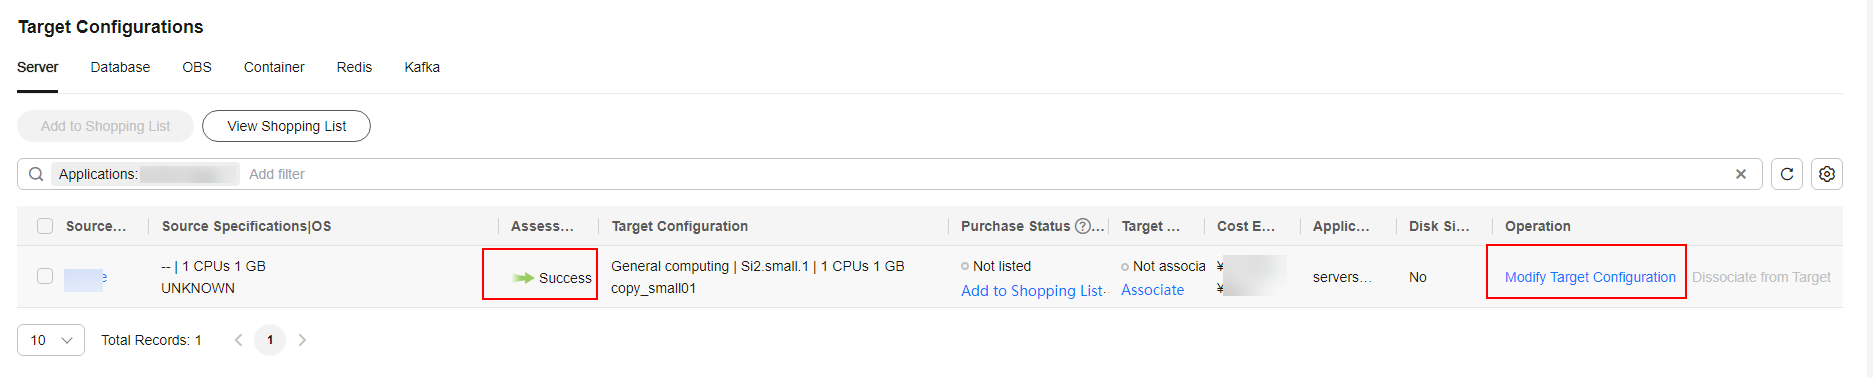Screen dimensions: 1873x378
Task: Click the refresh list icon
Action: [x=1787, y=174]
